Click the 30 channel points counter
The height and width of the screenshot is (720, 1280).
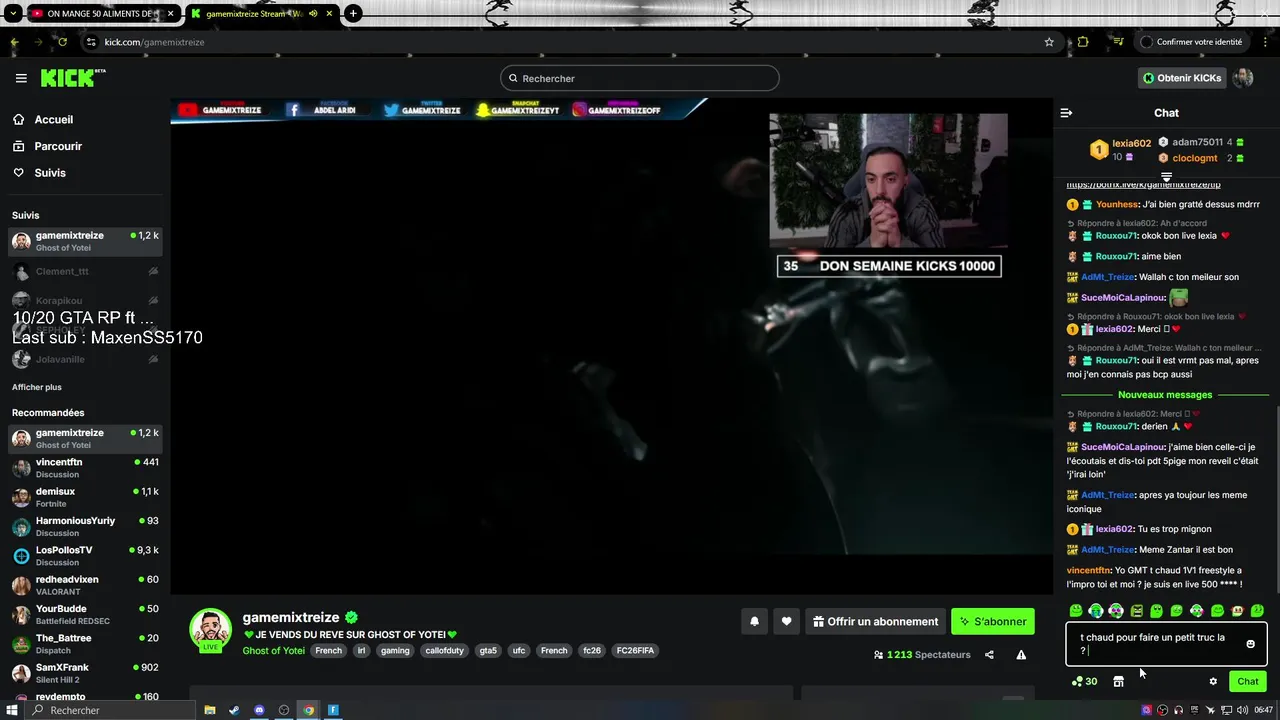coord(1084,682)
